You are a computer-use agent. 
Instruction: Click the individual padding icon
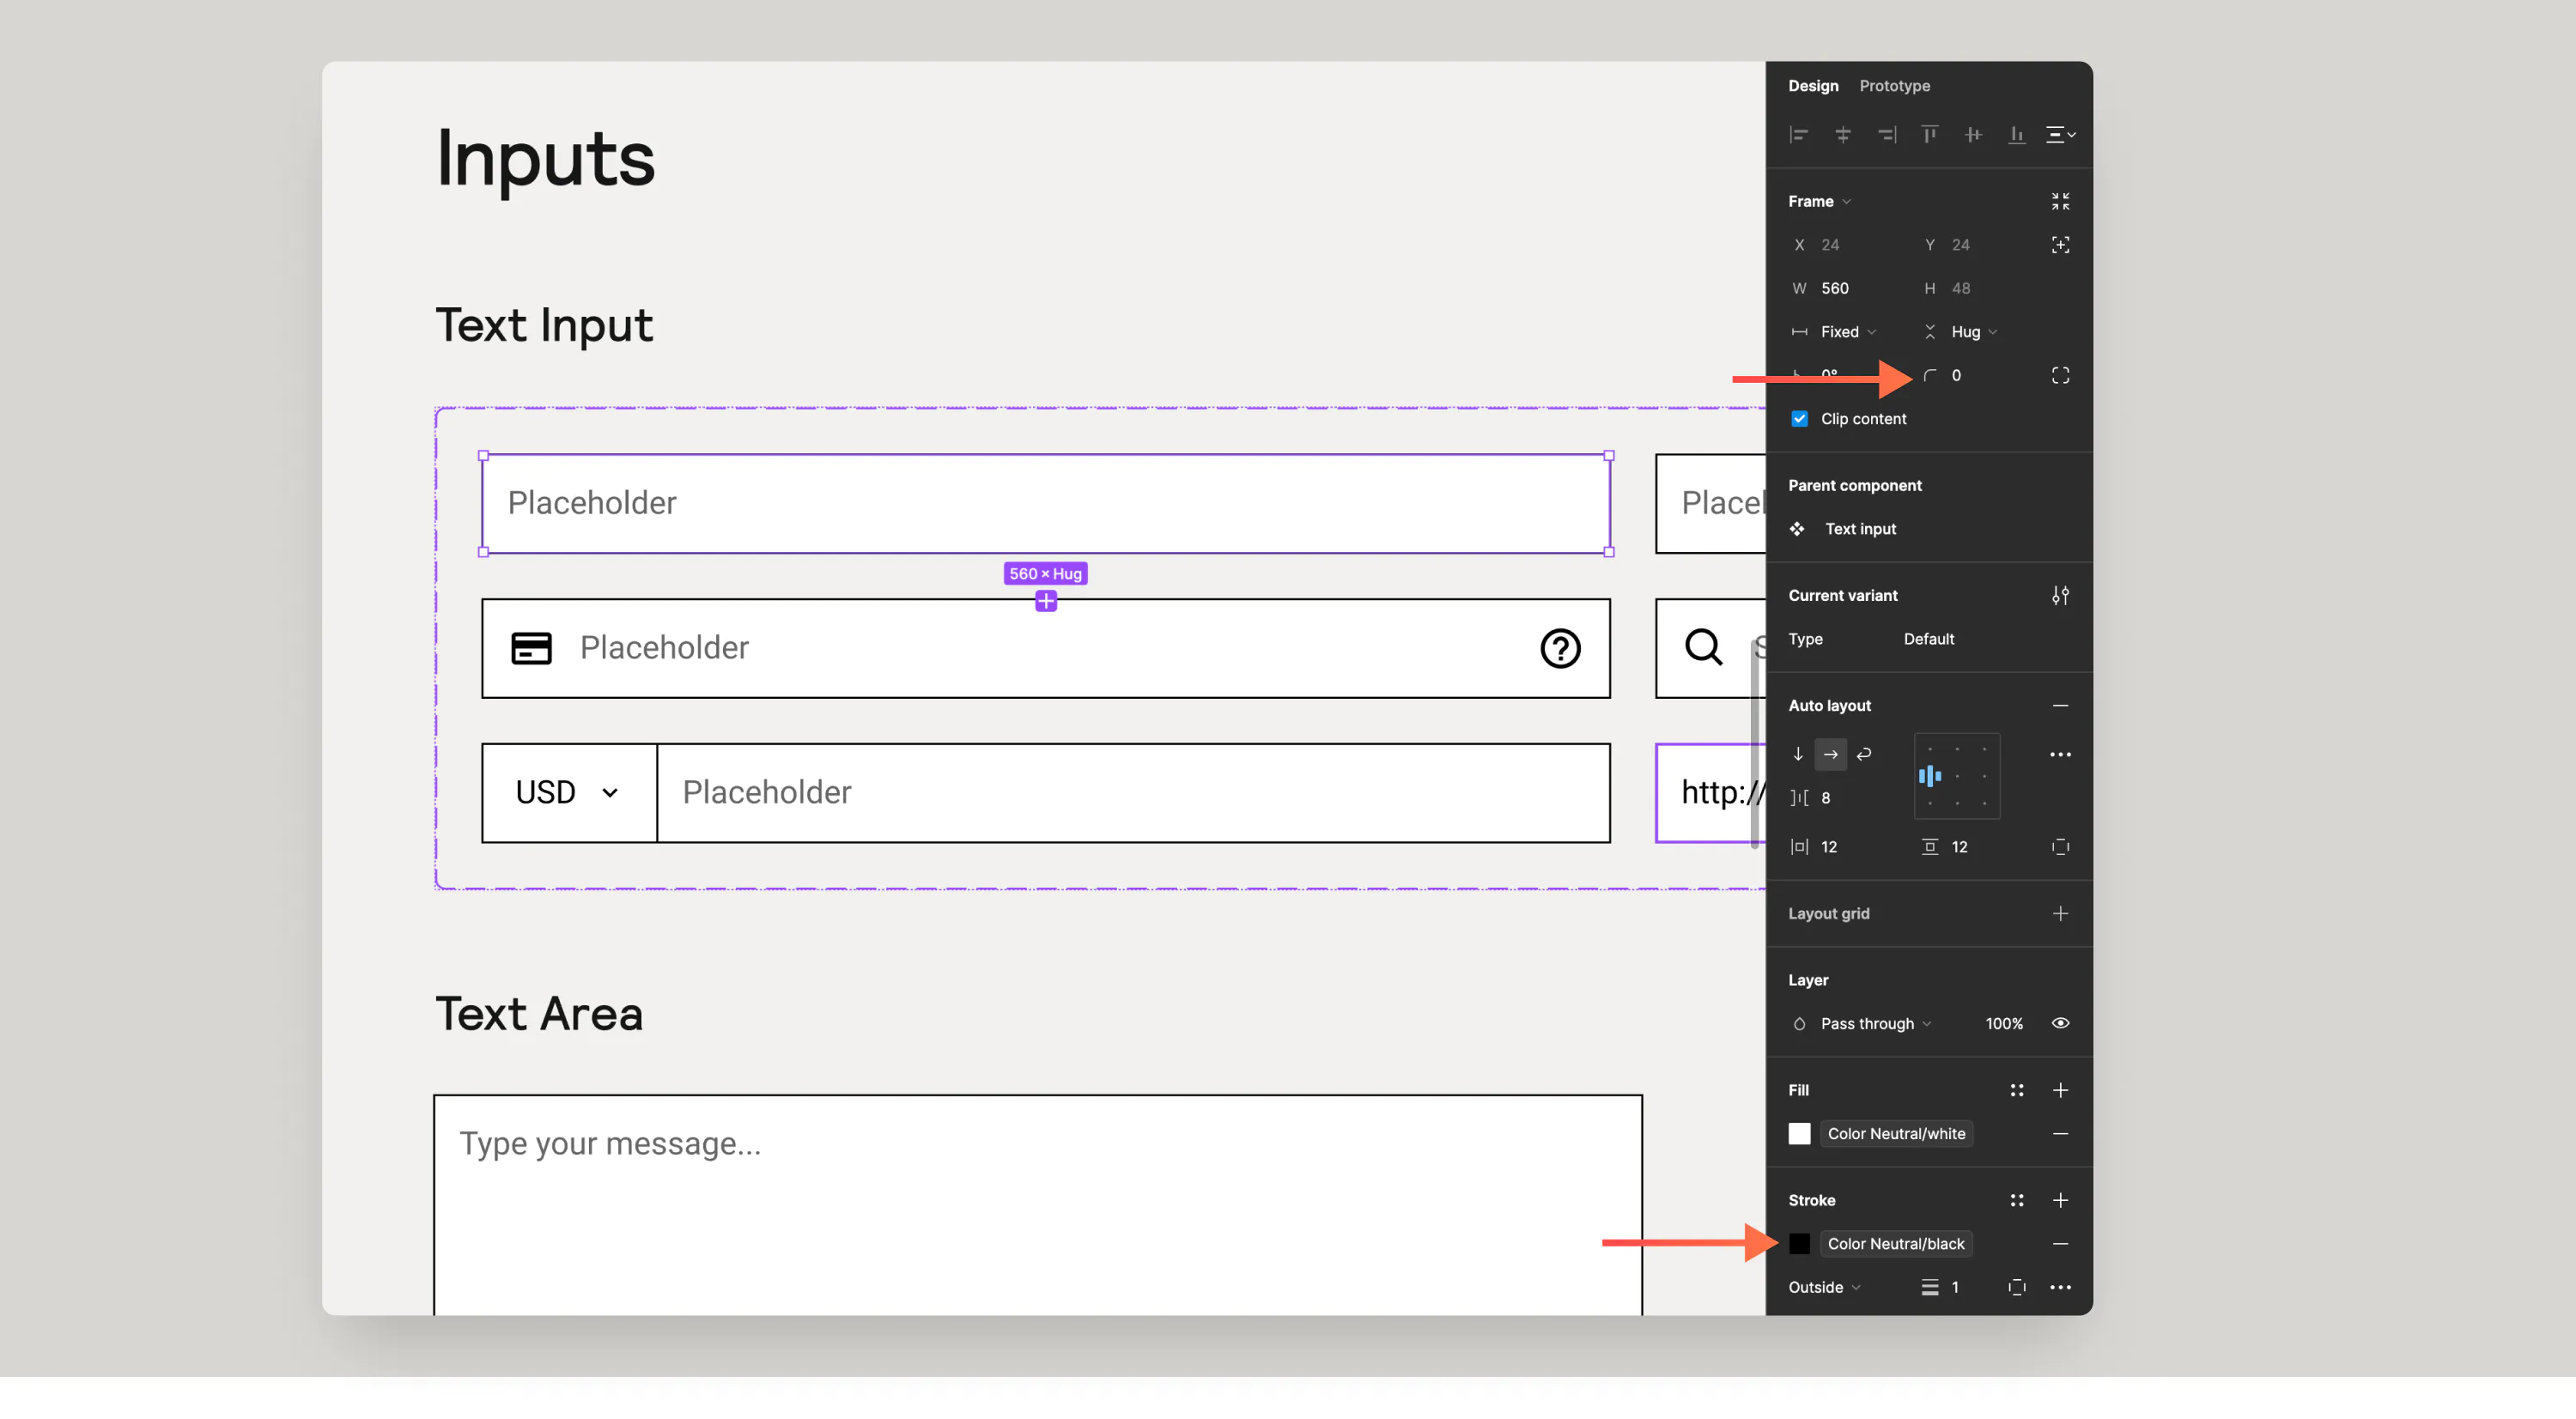[2060, 847]
